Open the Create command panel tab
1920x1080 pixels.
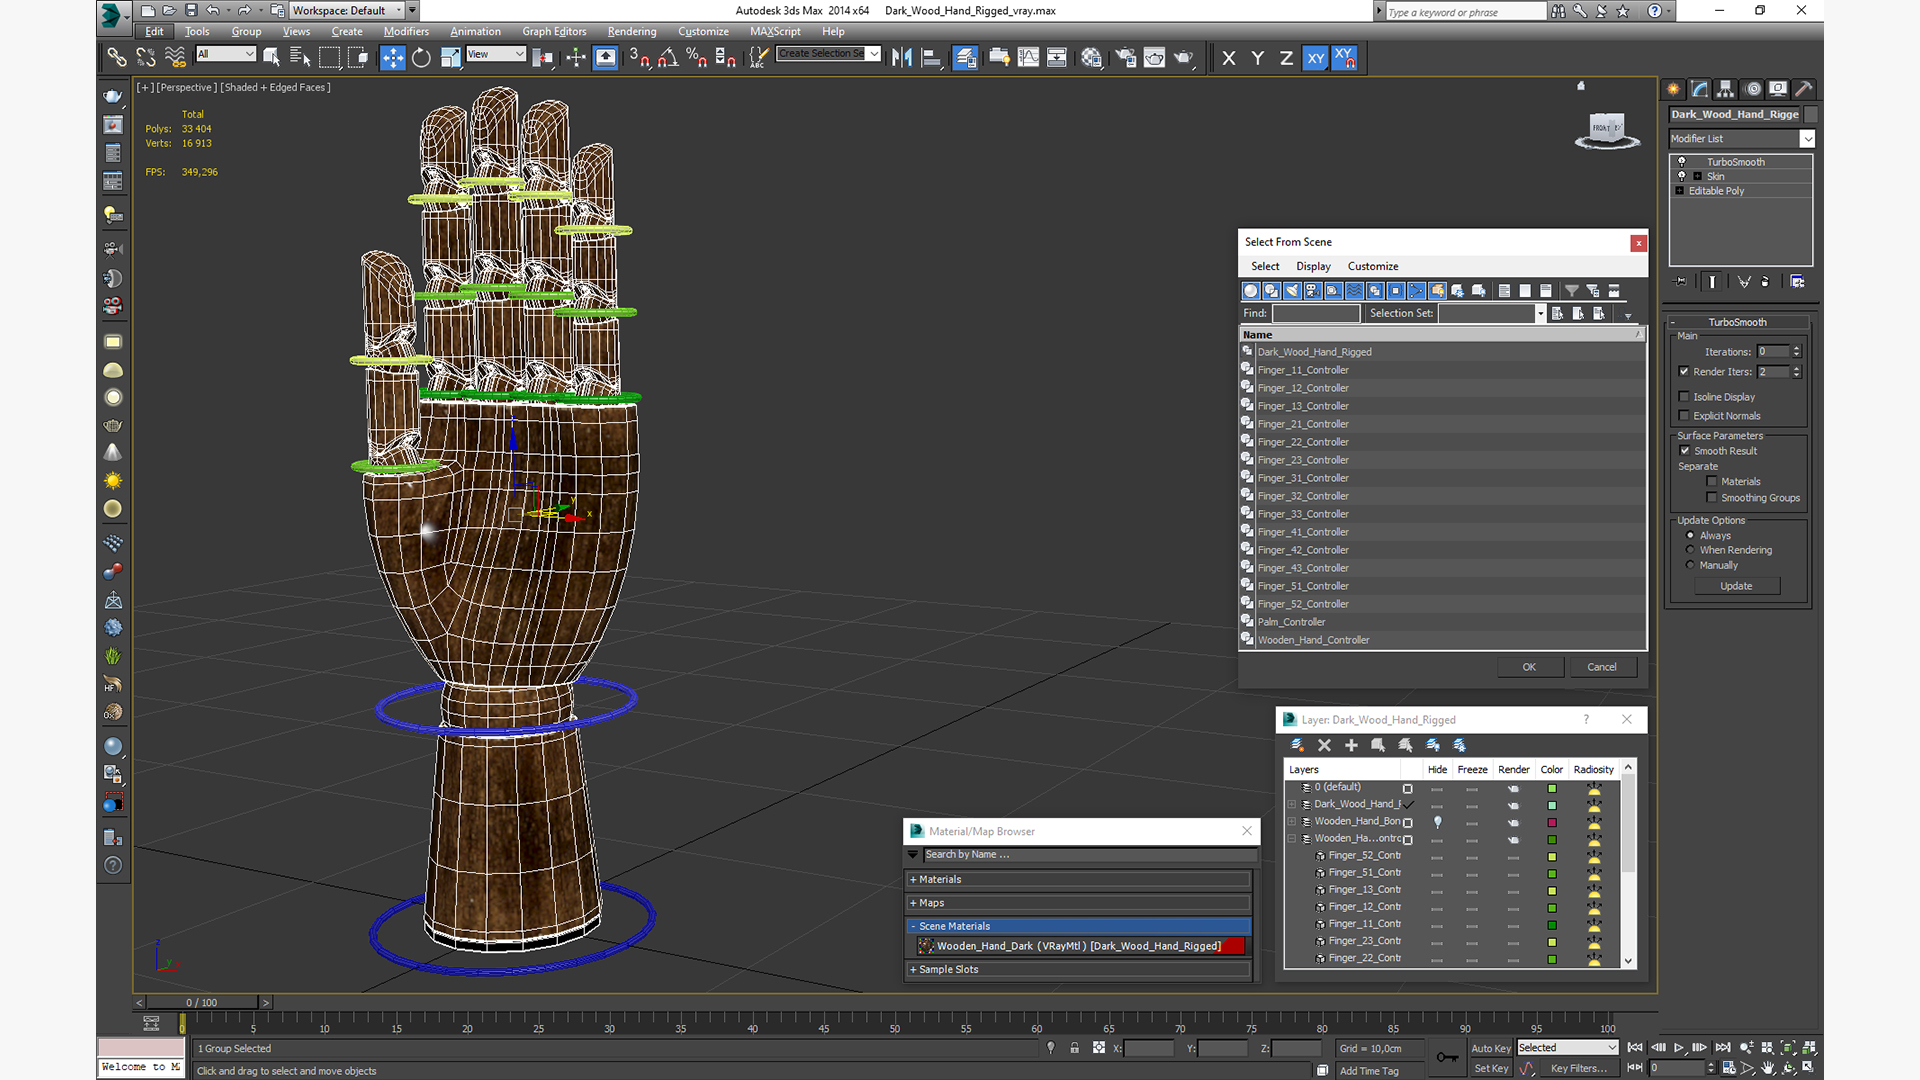tap(1673, 89)
